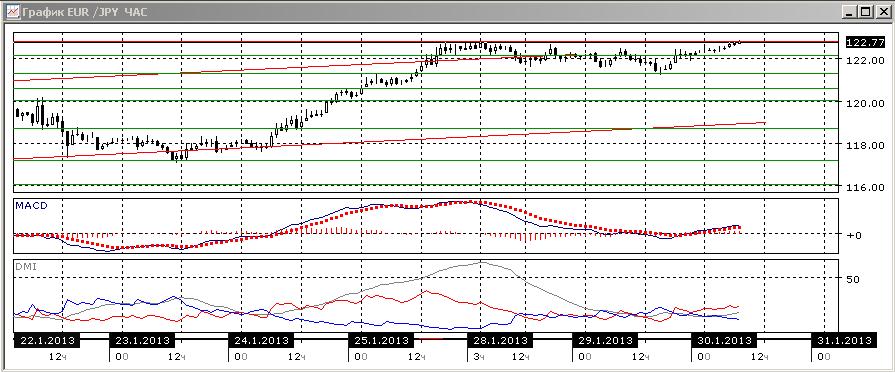Minimize the chart window
The width and height of the screenshot is (895, 372).
(850, 12)
